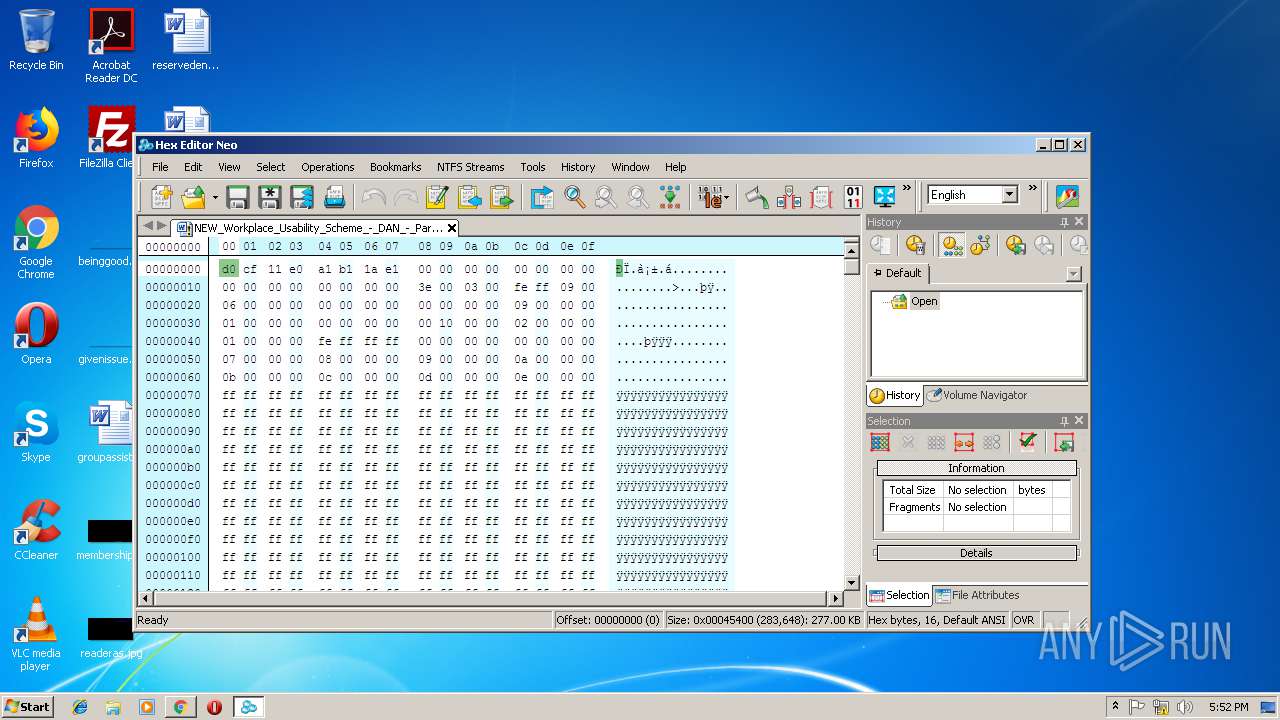1280x720 pixels.
Task: Open the Edit menu
Action: point(193,167)
